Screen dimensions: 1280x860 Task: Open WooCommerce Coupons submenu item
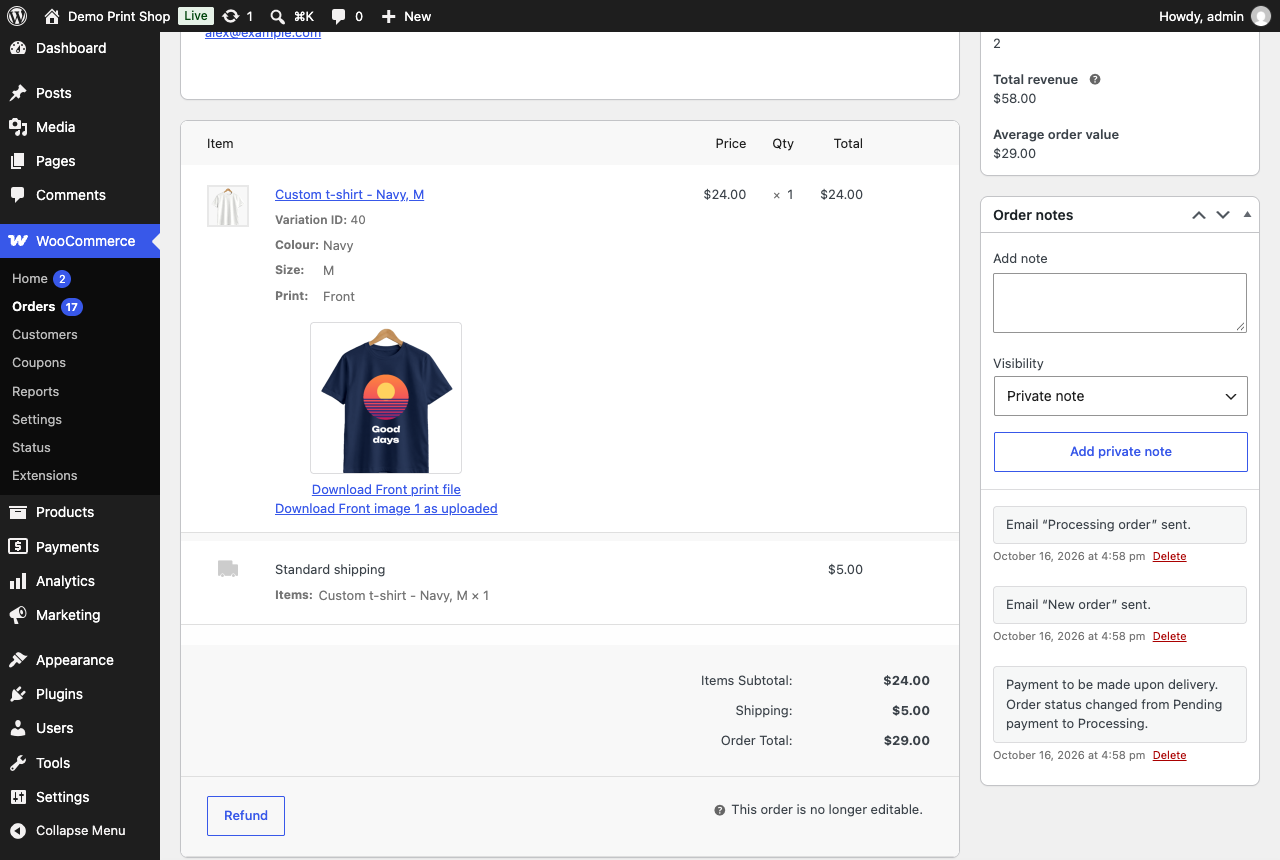click(x=39, y=363)
